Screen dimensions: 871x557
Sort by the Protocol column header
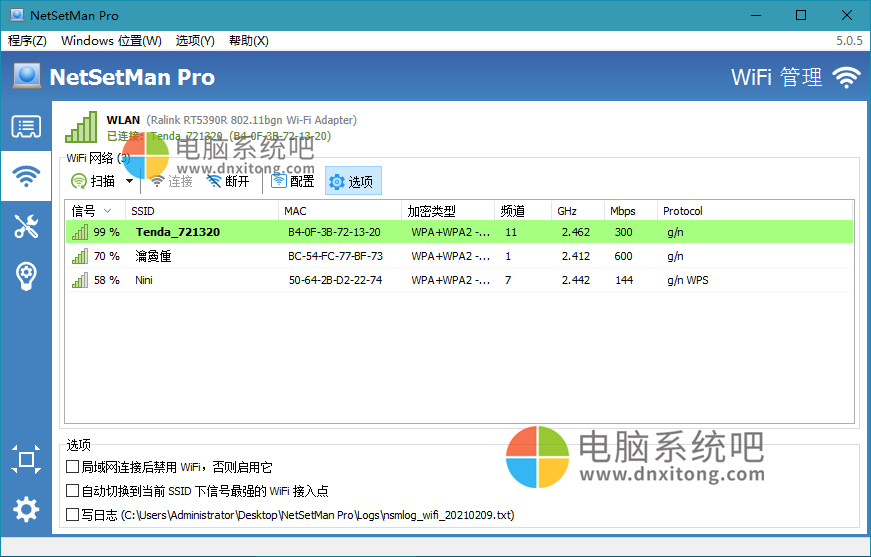click(755, 211)
